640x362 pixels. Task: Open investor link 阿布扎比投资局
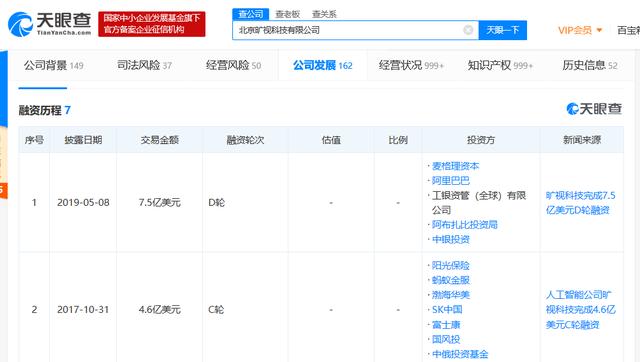pos(464,225)
